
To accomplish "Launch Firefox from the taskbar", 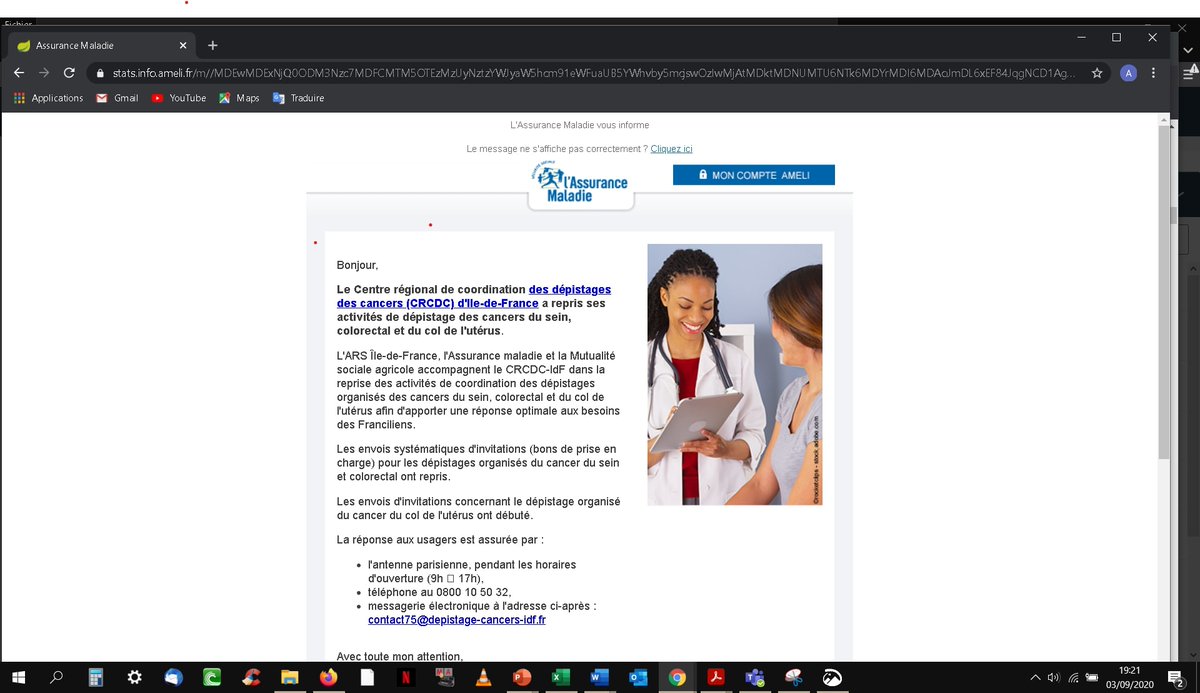I will tap(328, 677).
